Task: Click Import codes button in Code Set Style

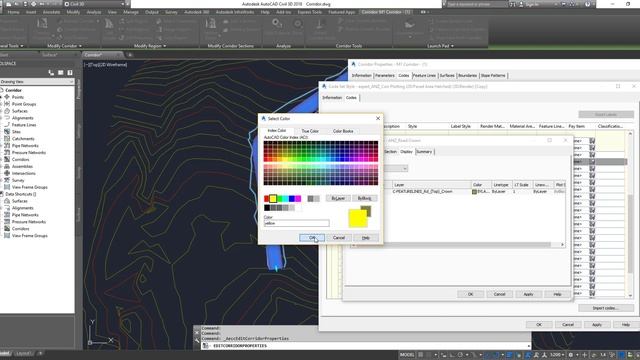Action: pos(606,308)
